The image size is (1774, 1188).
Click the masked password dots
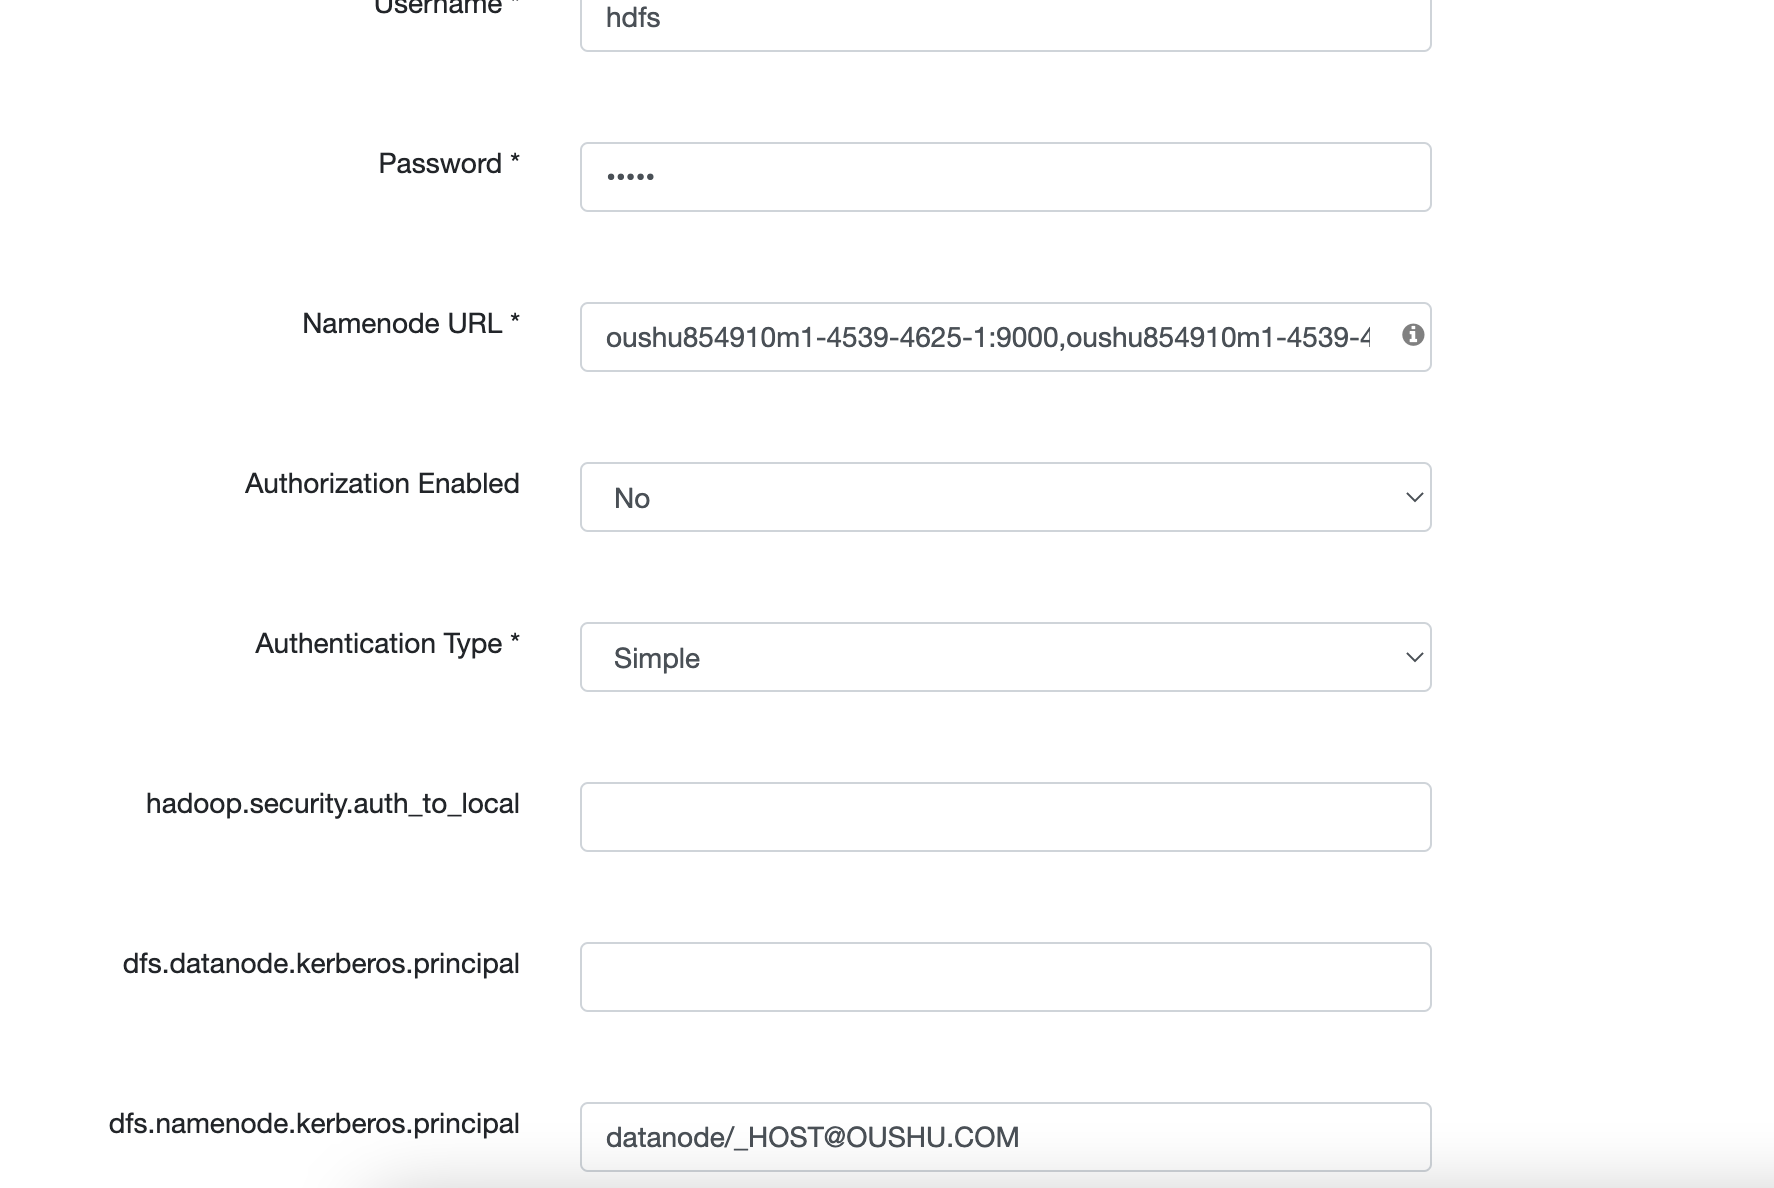(x=630, y=177)
